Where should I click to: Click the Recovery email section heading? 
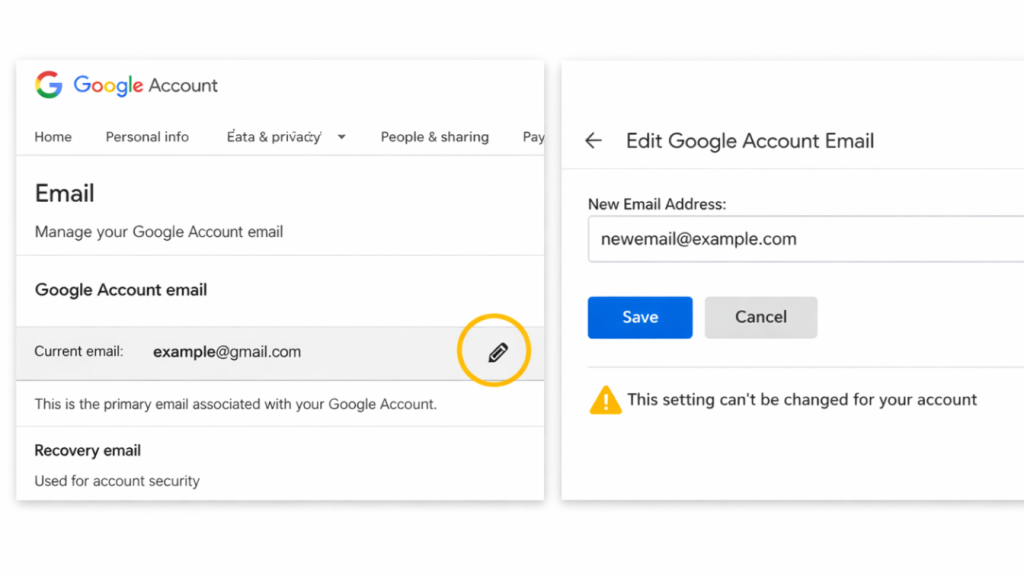point(87,450)
